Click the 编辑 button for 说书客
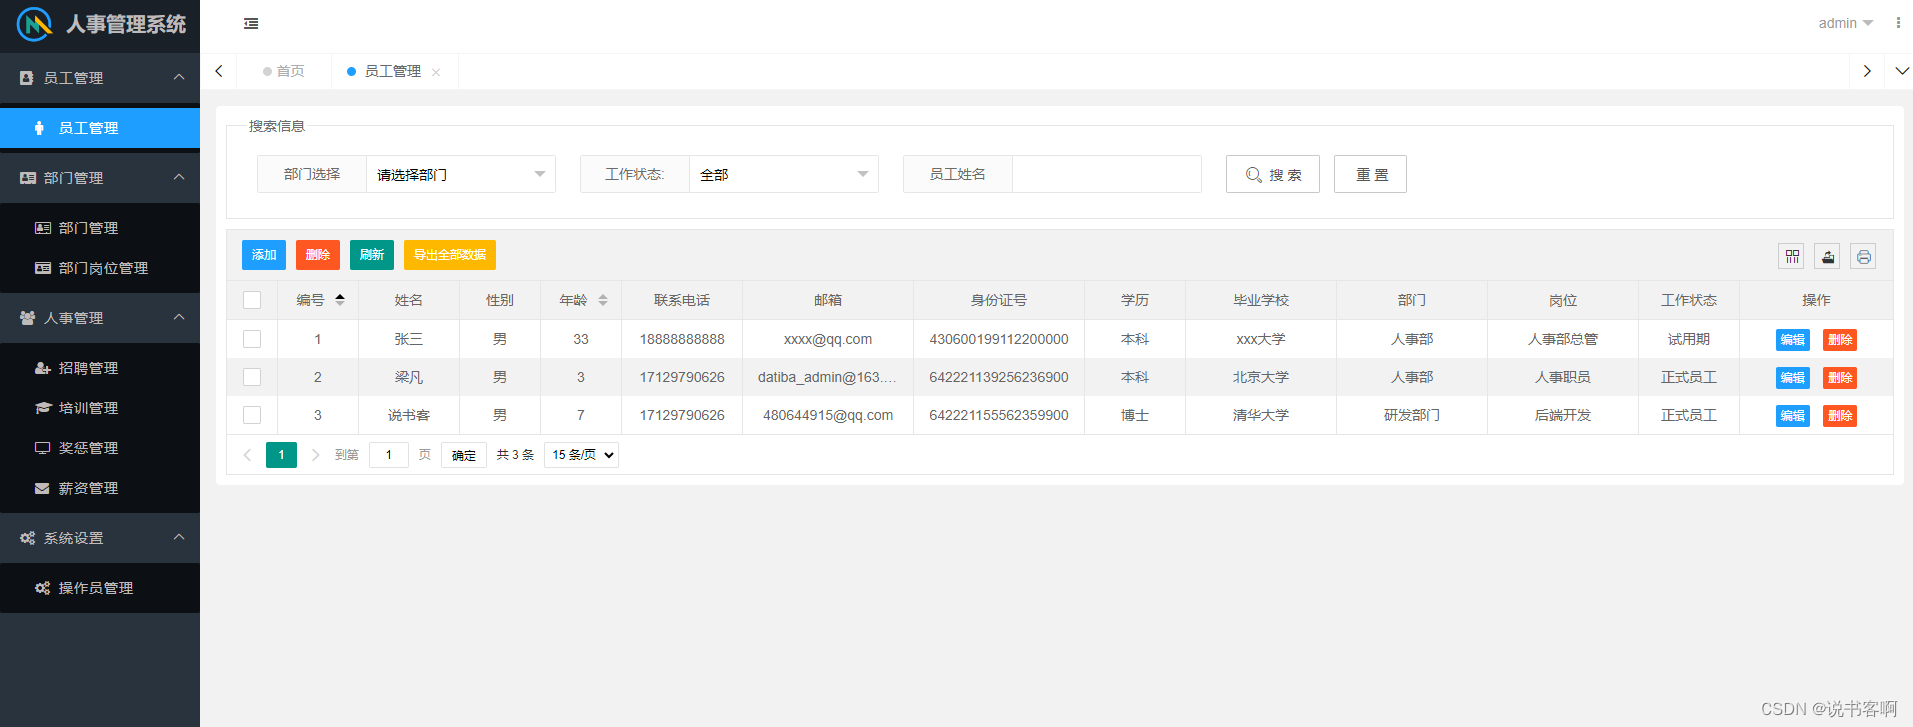 coord(1792,416)
